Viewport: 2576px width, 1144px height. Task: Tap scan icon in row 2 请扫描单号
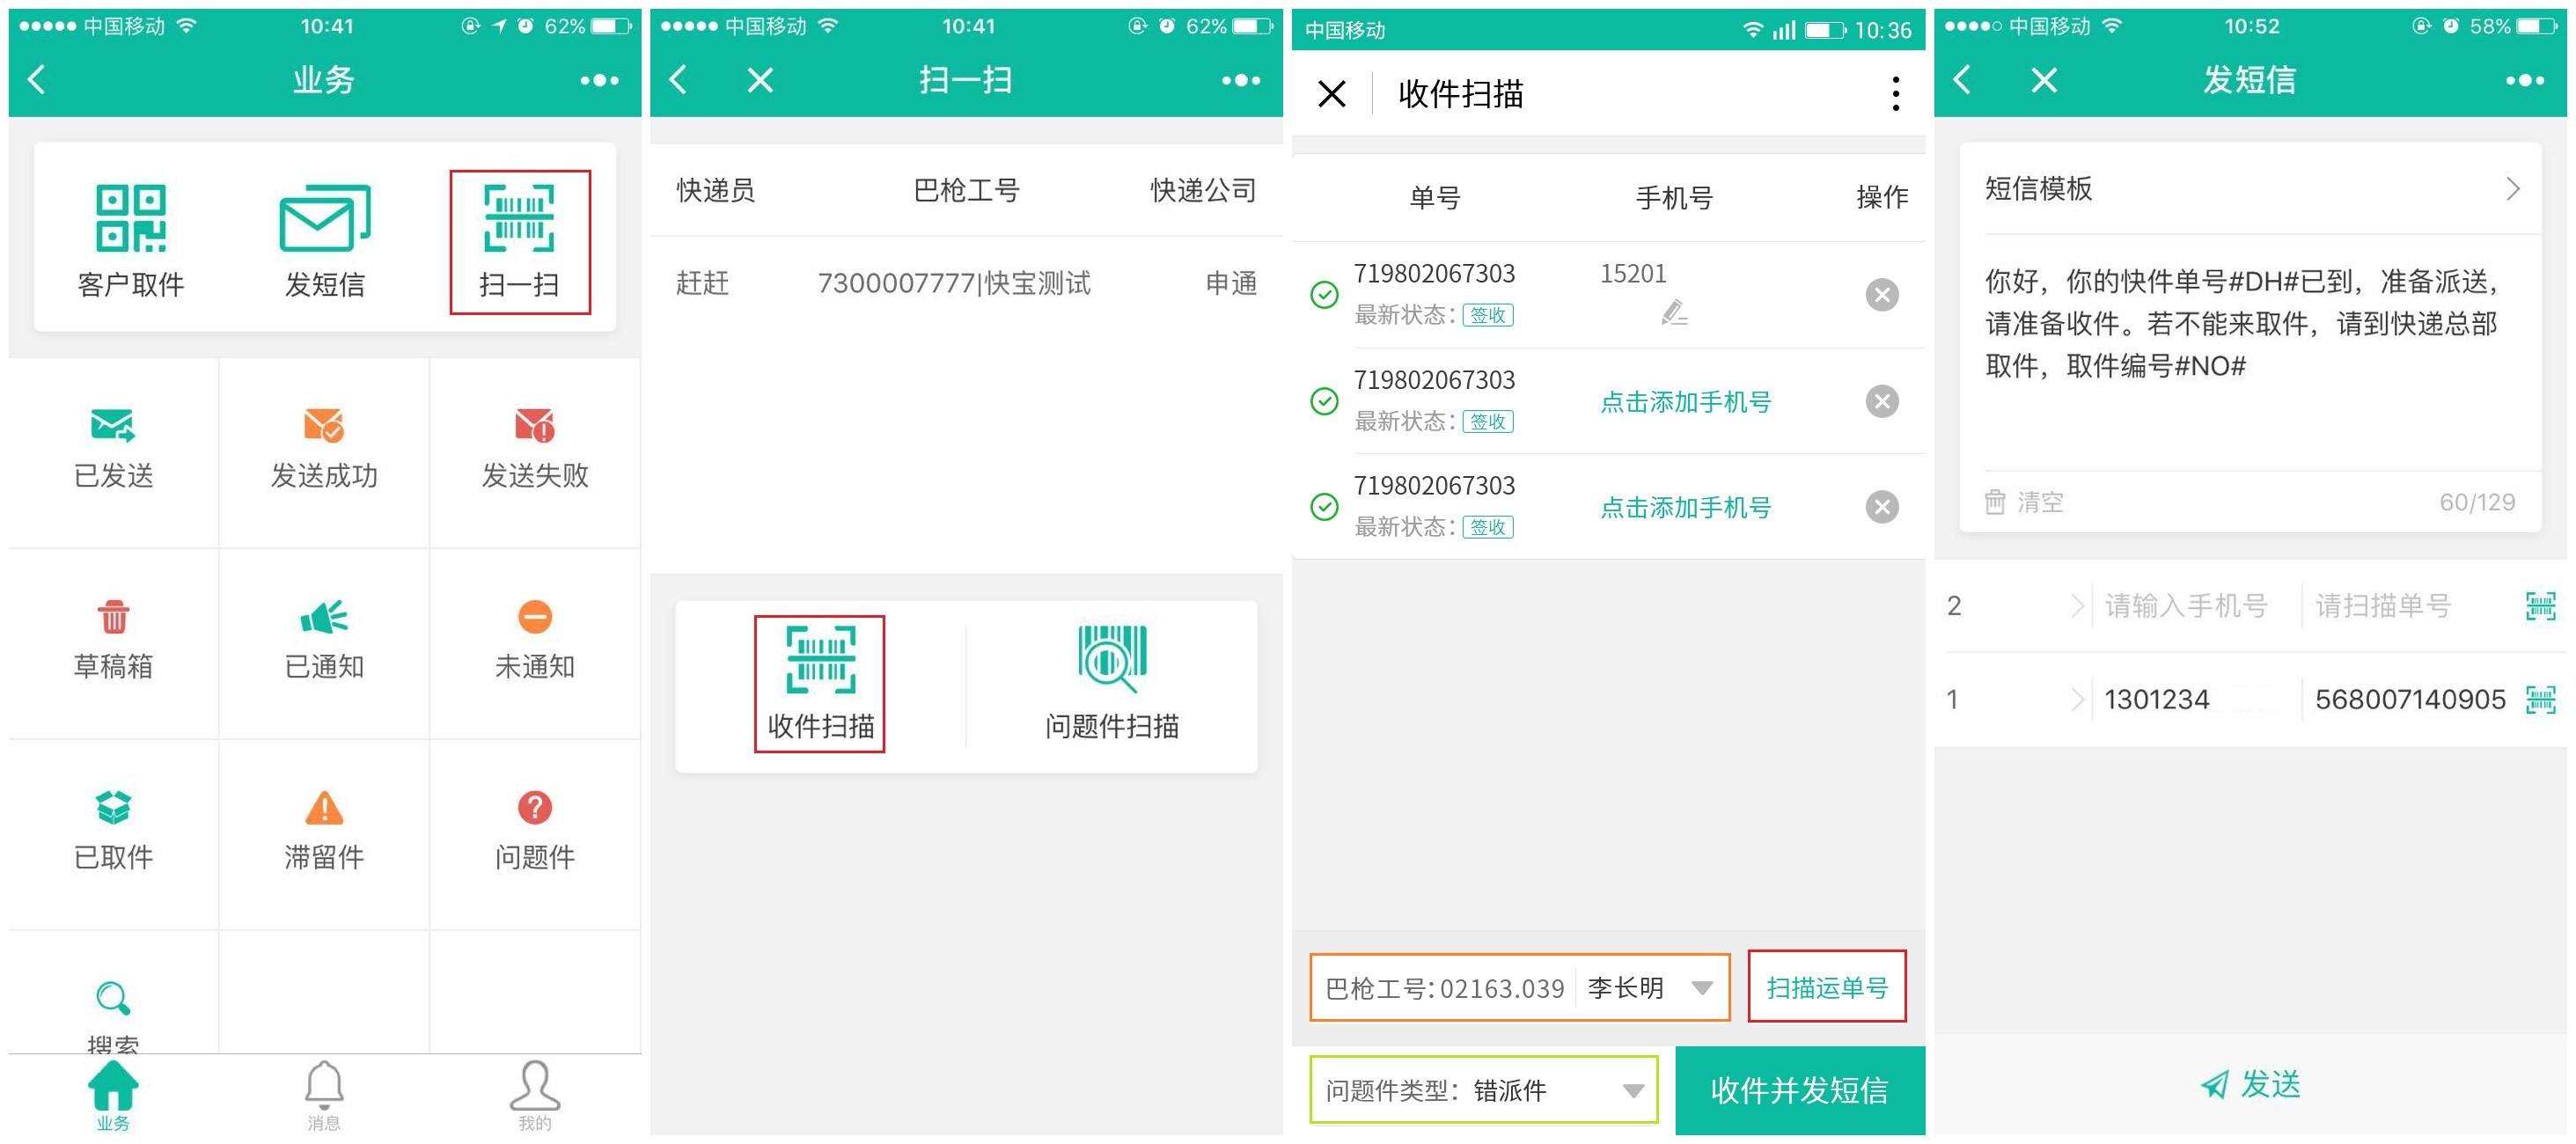(2540, 606)
